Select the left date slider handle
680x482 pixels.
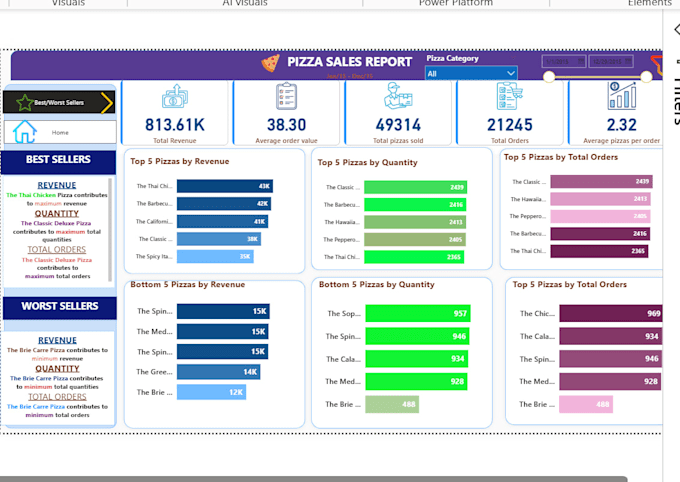click(549, 77)
